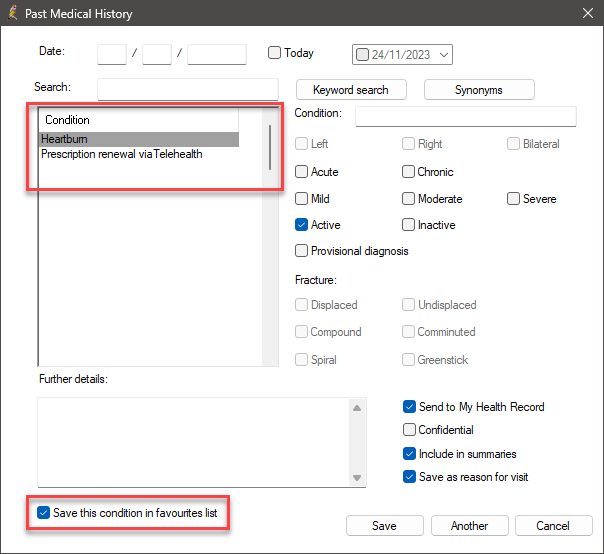Click the Keyword search button

click(x=351, y=90)
